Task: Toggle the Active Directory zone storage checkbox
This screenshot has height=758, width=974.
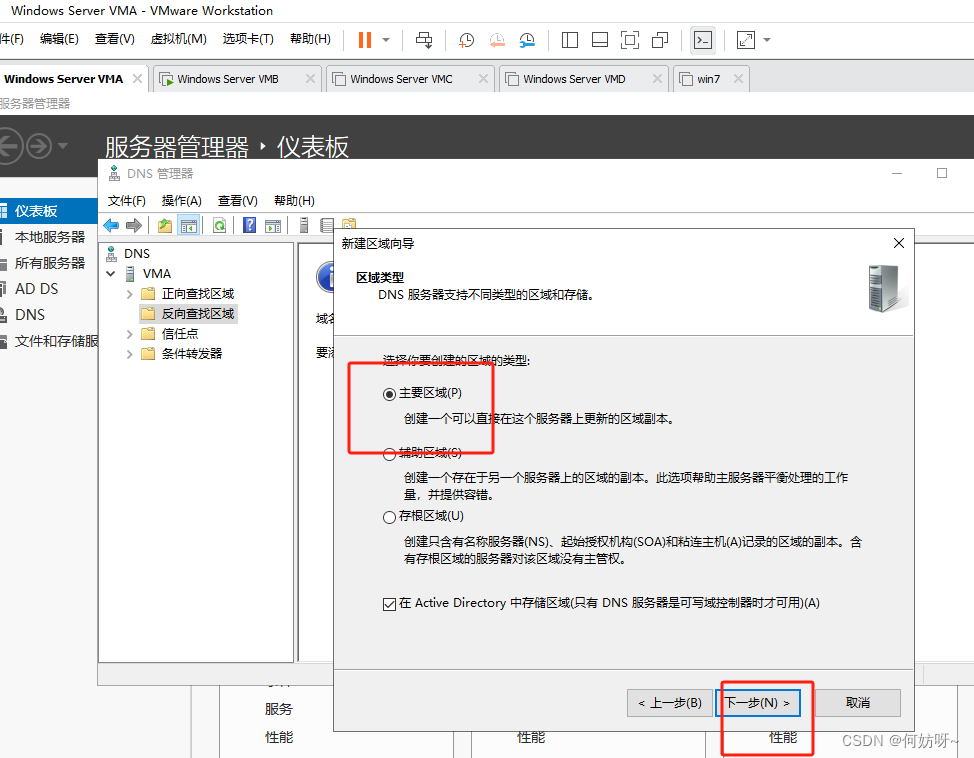Action: (x=390, y=604)
